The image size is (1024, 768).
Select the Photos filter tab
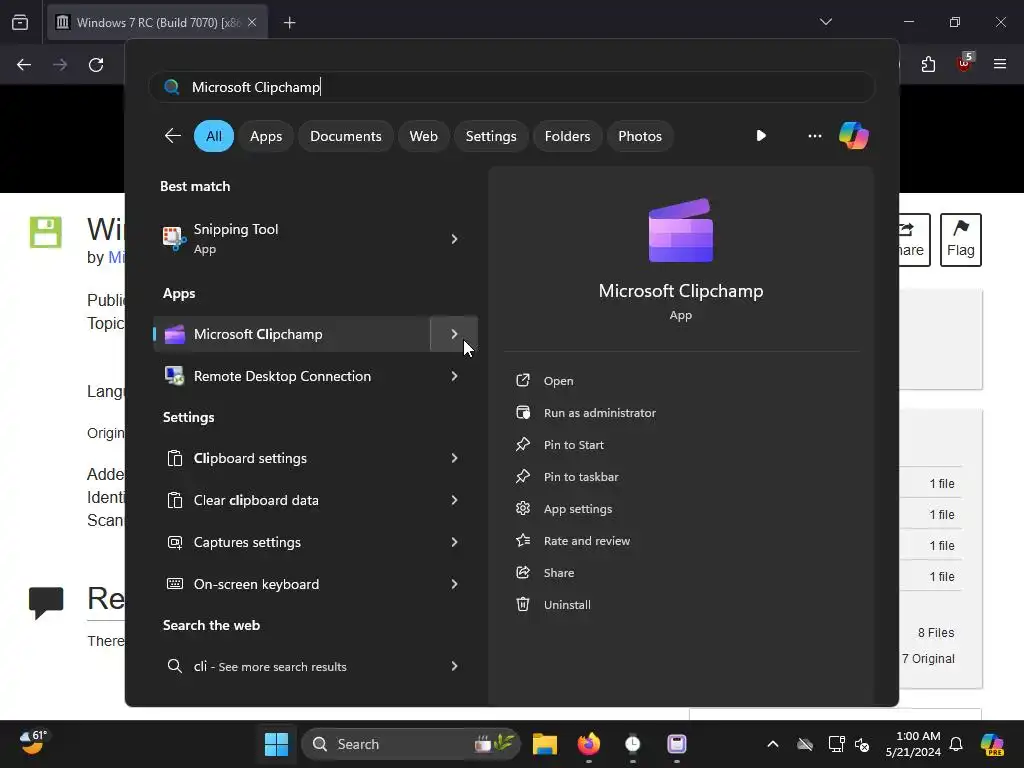640,136
